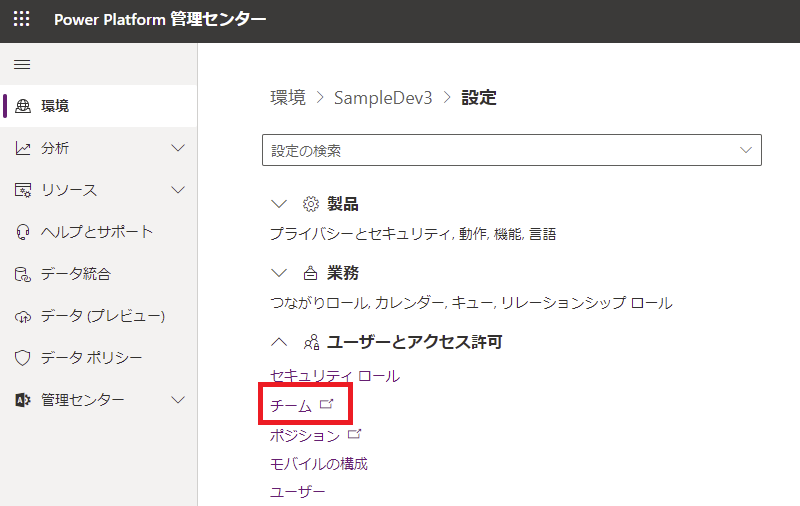
Task: Open the ユーザー link
Action: 297,492
